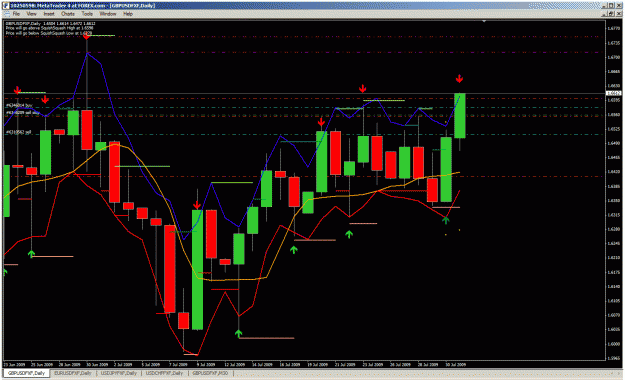Switch to the GBPUSDFXF,Daily chart tab

click(27, 373)
